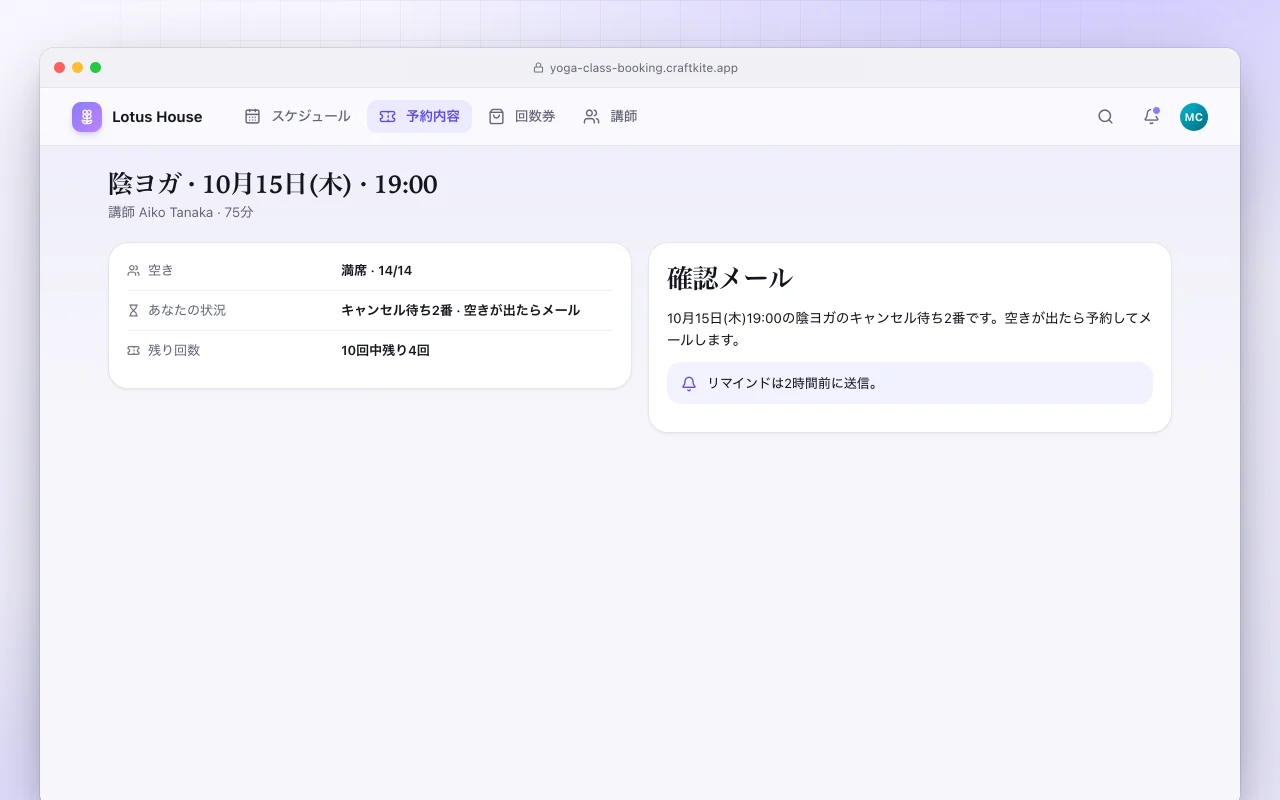Click the calendar icon beside スケジュール

(253, 116)
